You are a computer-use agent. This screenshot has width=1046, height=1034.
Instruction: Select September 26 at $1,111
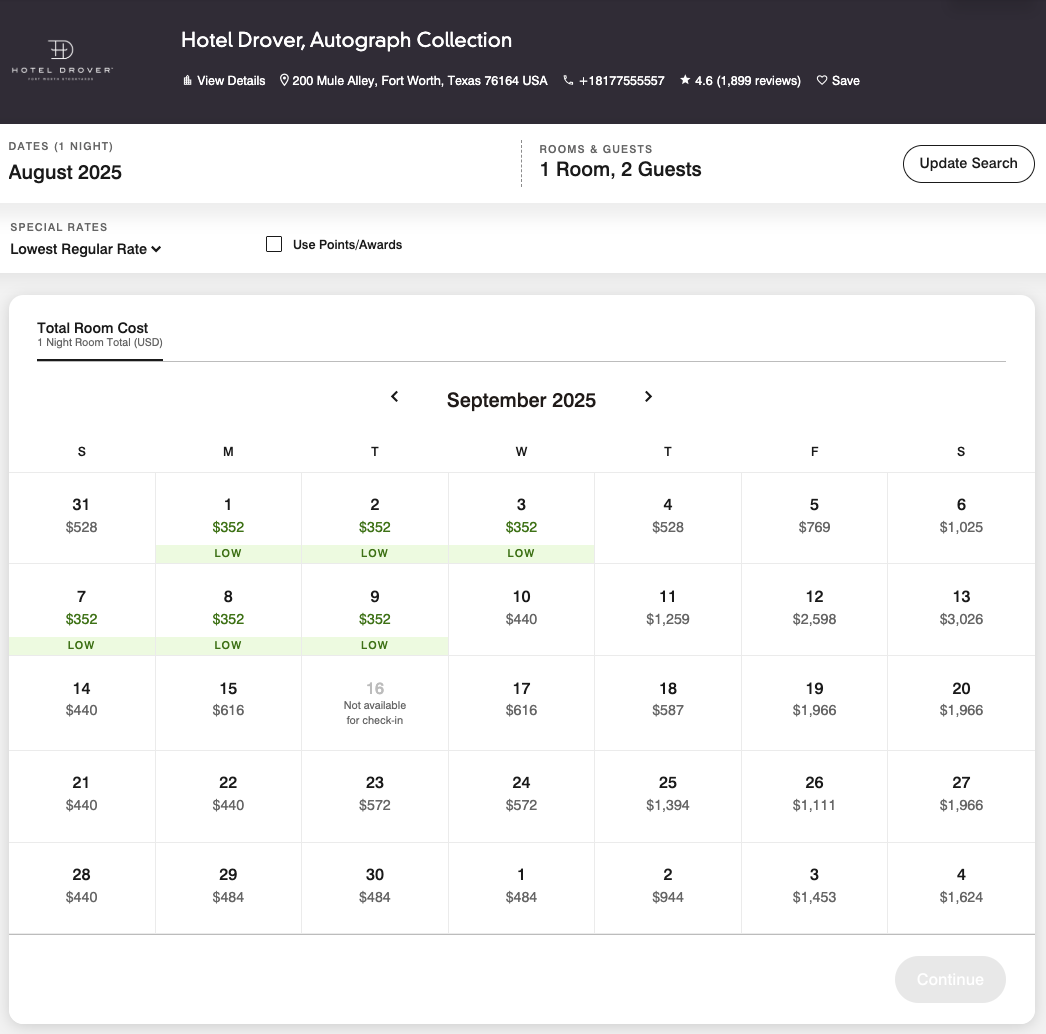click(815, 797)
